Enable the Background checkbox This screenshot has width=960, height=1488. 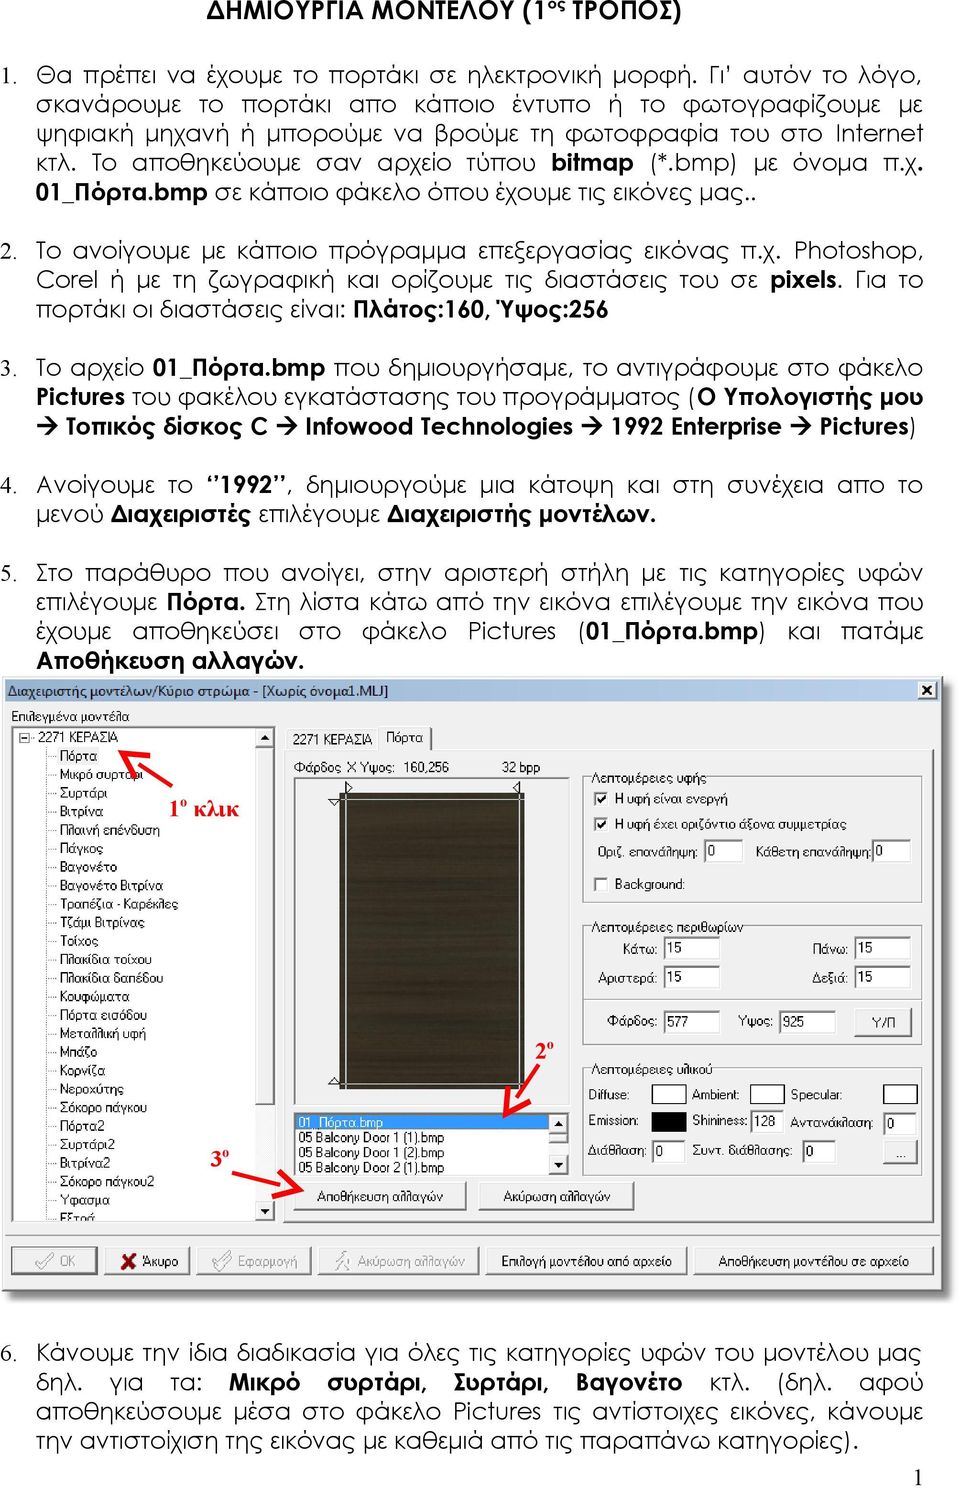coord(601,884)
